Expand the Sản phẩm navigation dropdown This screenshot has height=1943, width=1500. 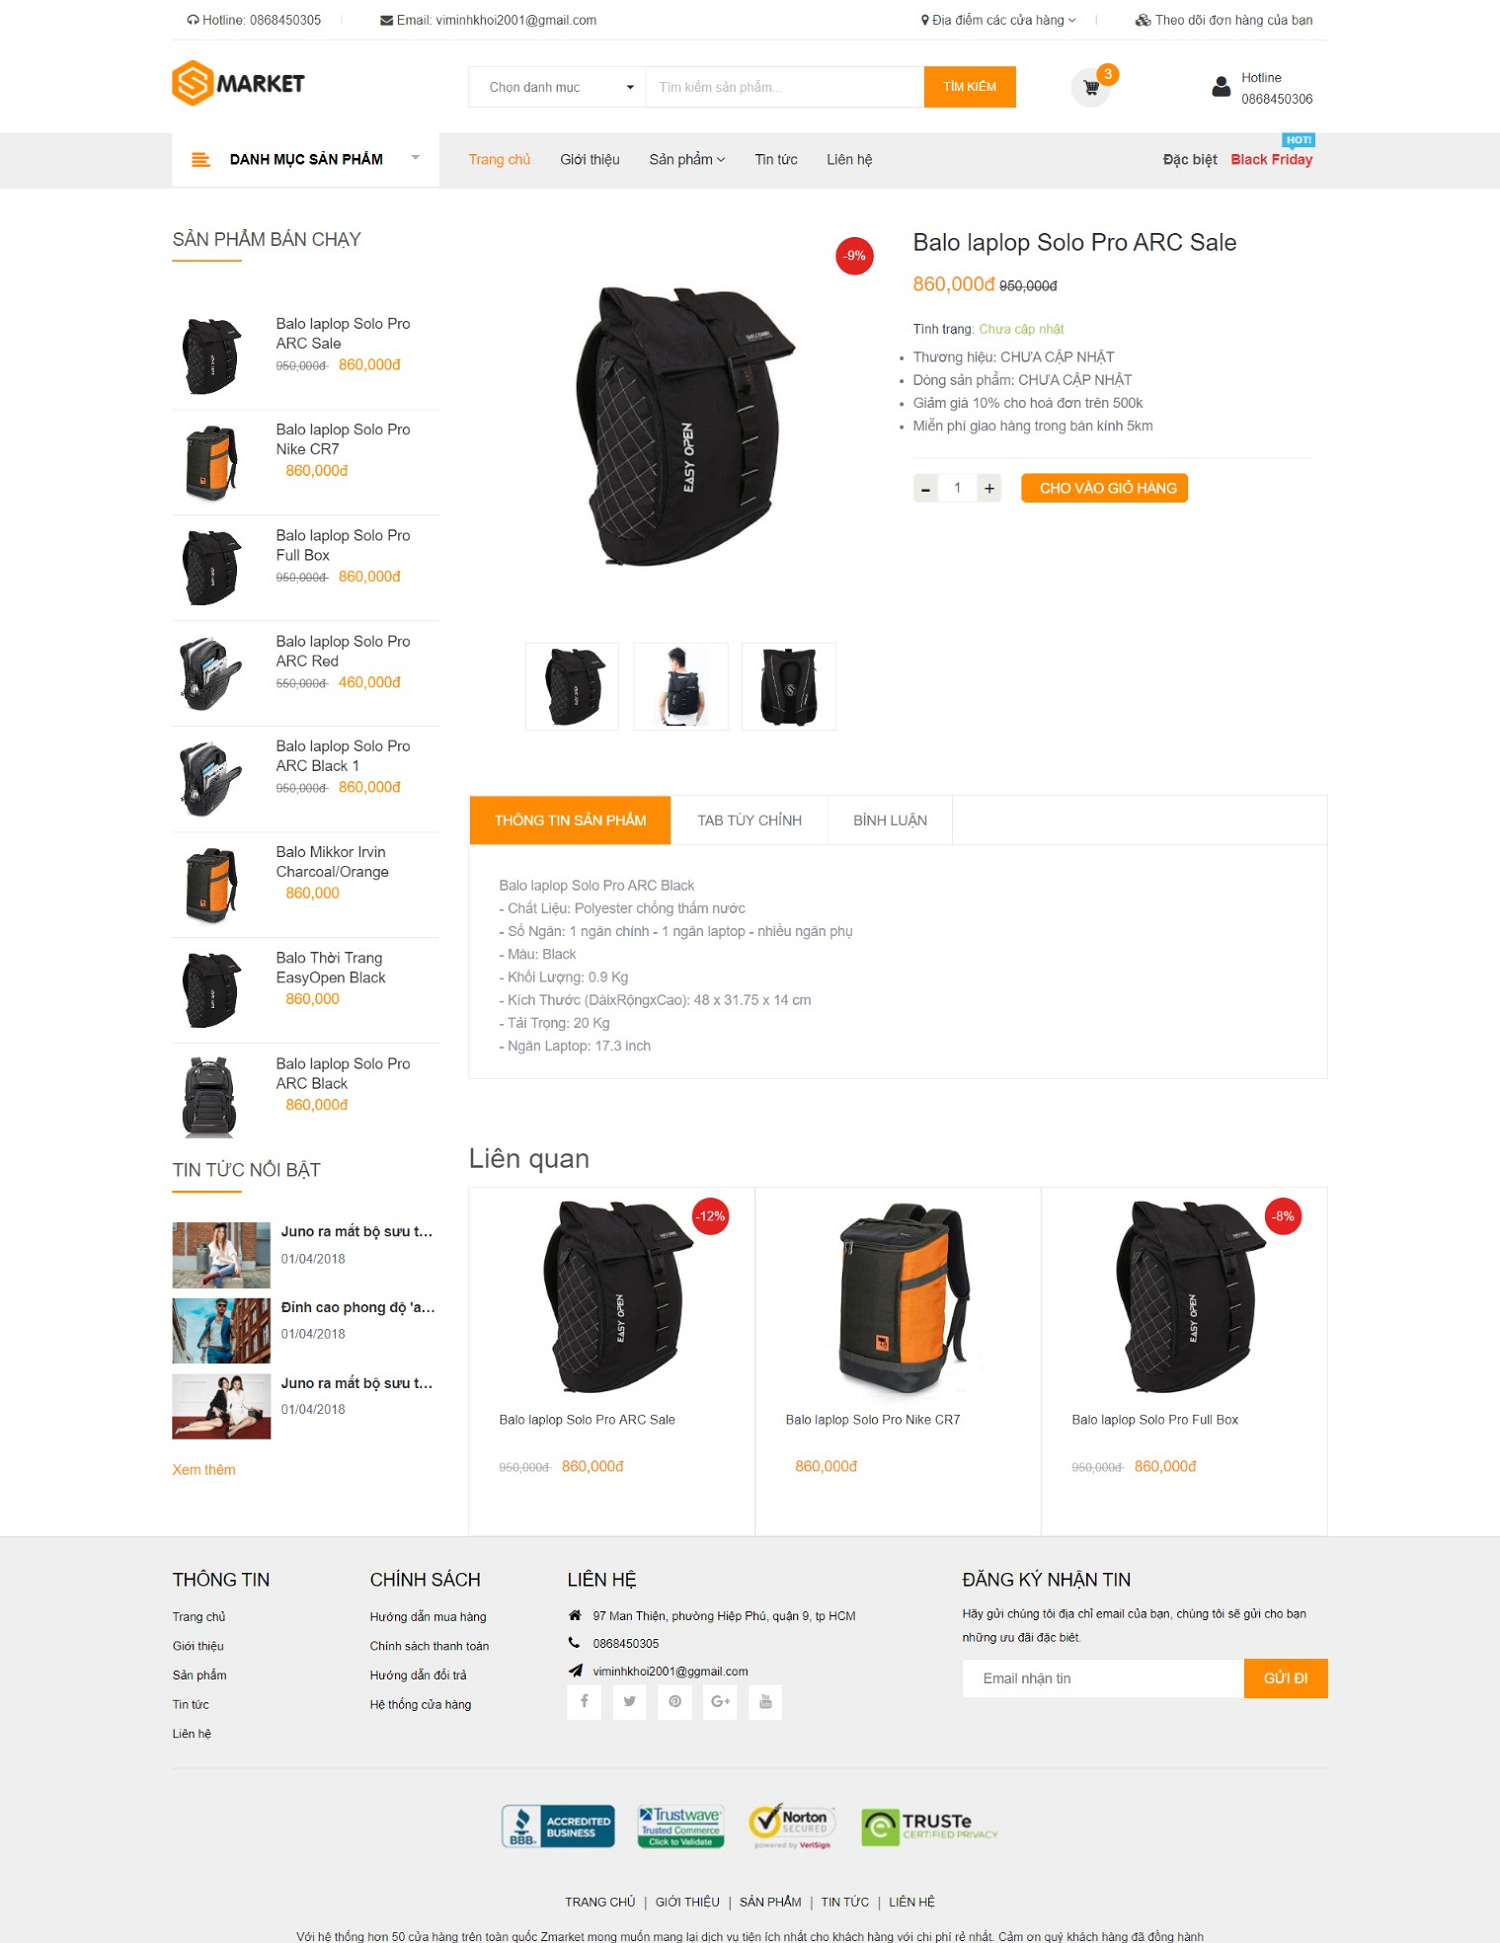click(x=687, y=159)
